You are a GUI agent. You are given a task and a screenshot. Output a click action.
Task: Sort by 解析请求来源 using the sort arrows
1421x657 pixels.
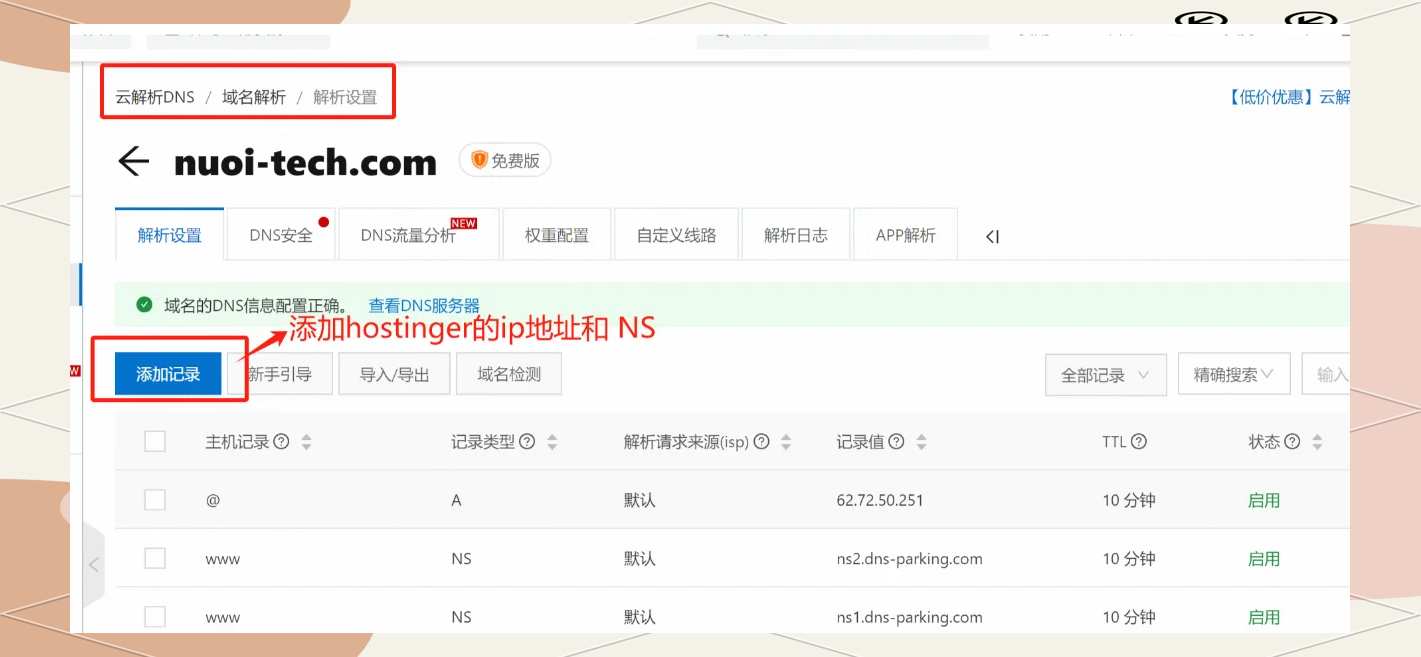[x=786, y=442]
